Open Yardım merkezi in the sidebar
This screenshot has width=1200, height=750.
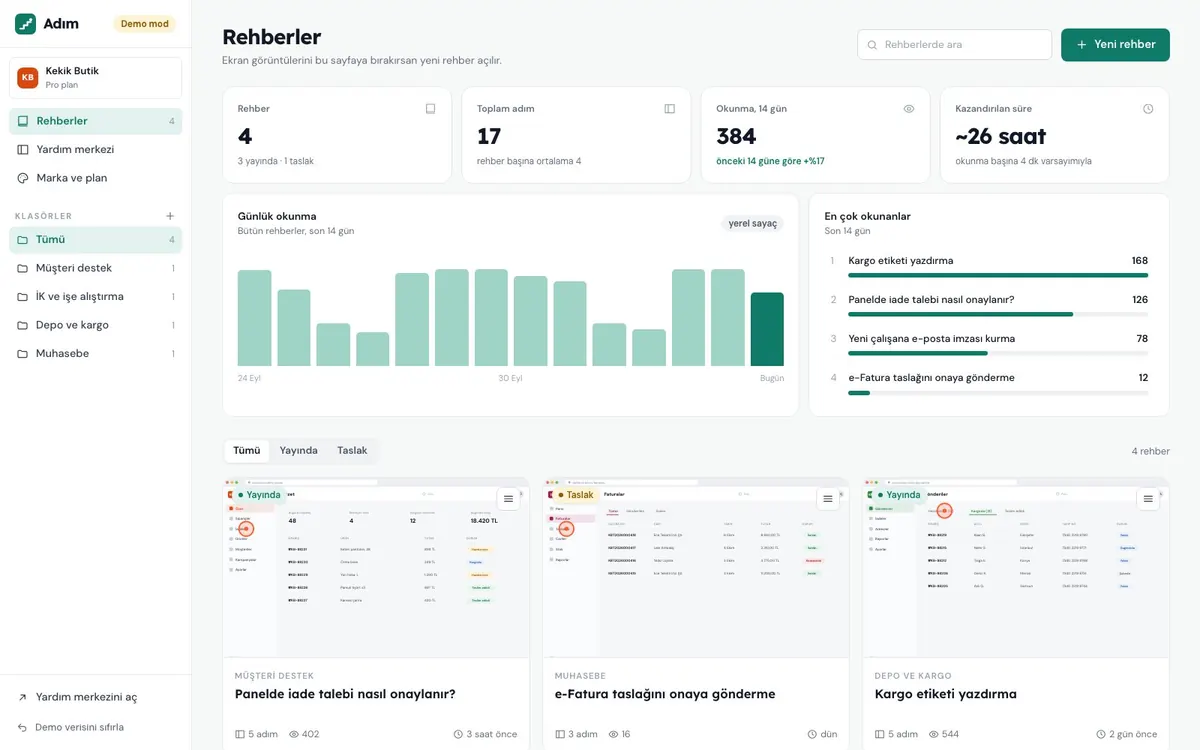[96, 150]
